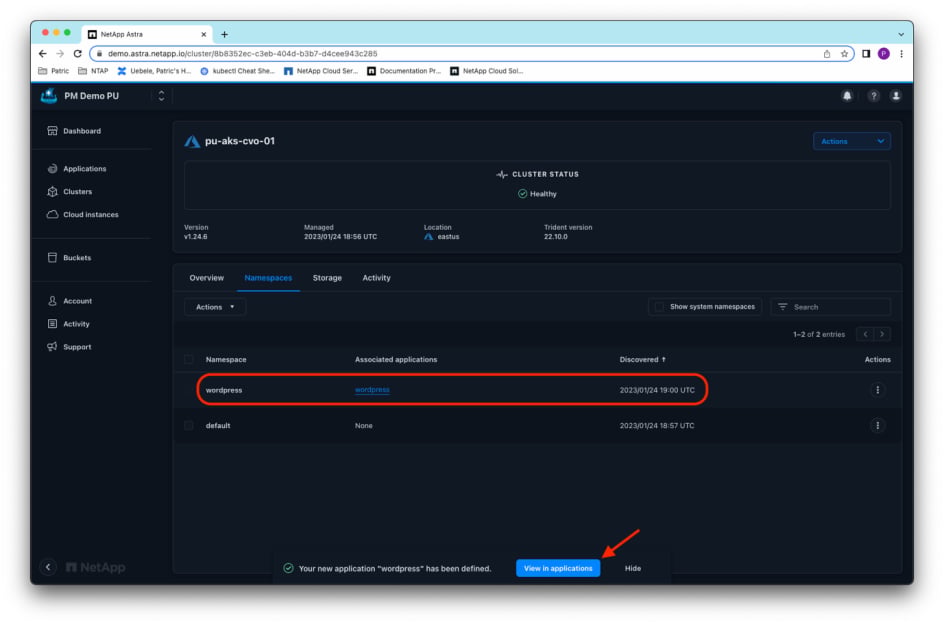Click View in applications button
The height and width of the screenshot is (625, 944).
[x=557, y=568]
